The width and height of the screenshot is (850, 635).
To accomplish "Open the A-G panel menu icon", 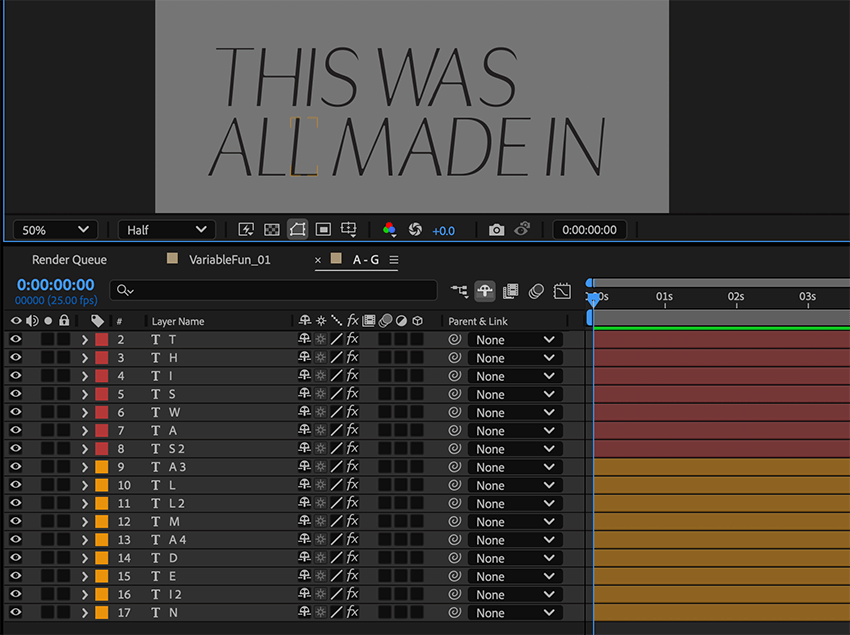I will (x=394, y=260).
